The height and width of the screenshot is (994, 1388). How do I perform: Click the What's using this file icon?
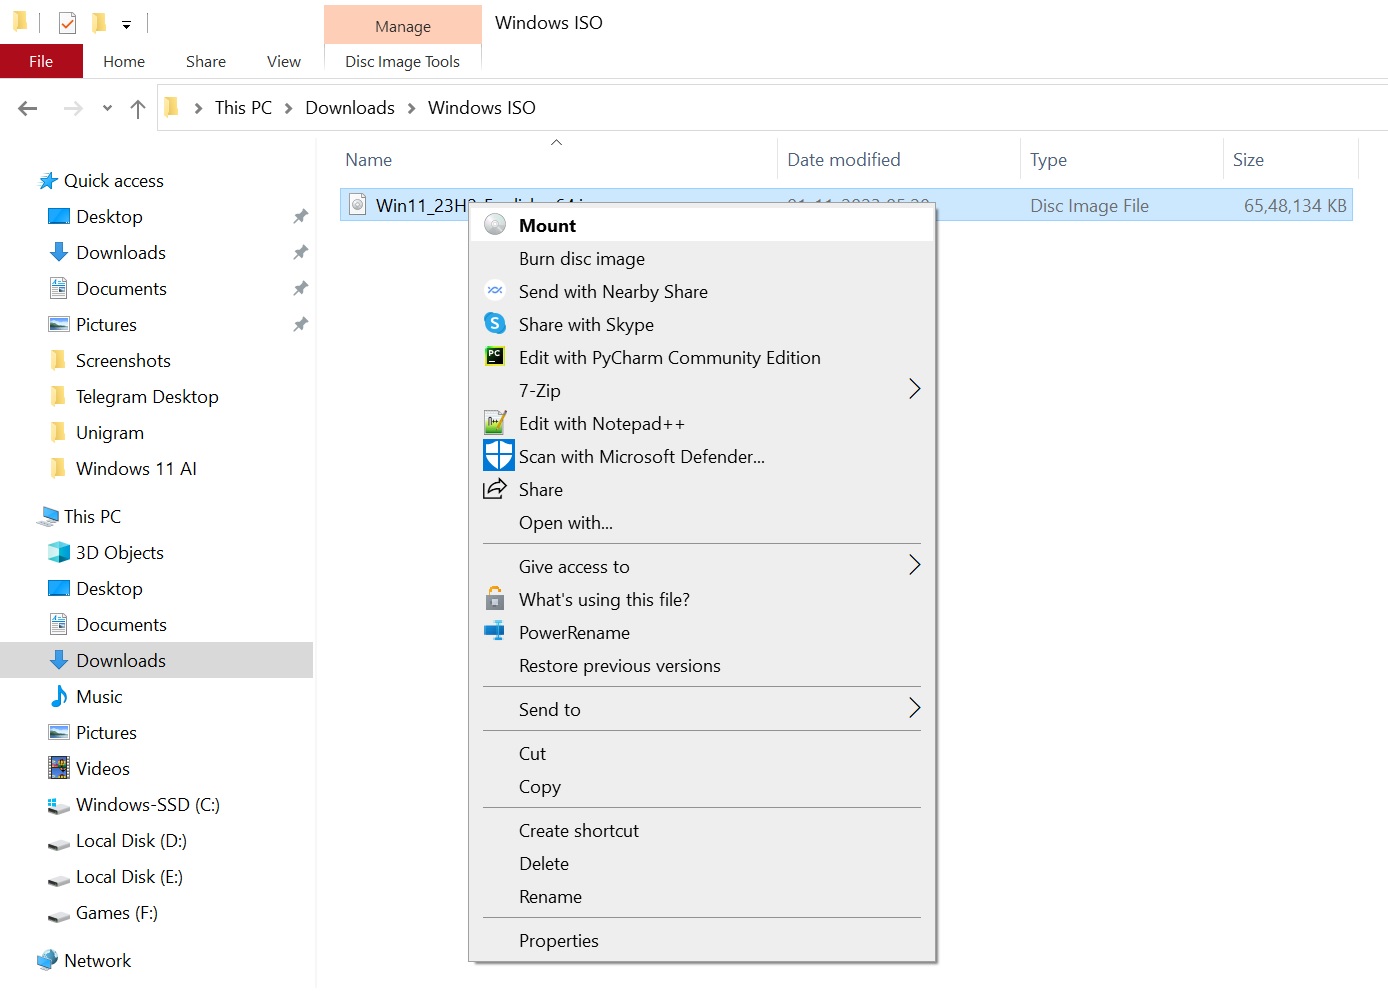click(x=495, y=599)
